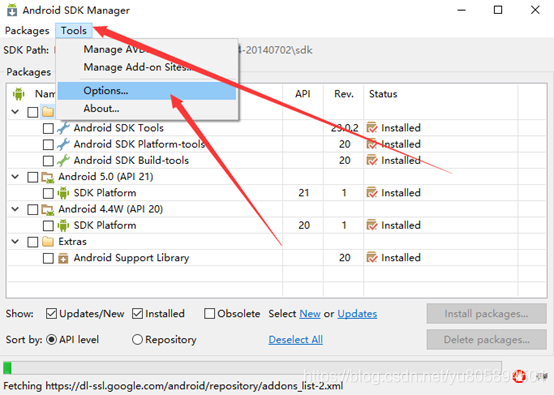
Task: Check the Android SDK Tools checkbox
Action: 48,128
